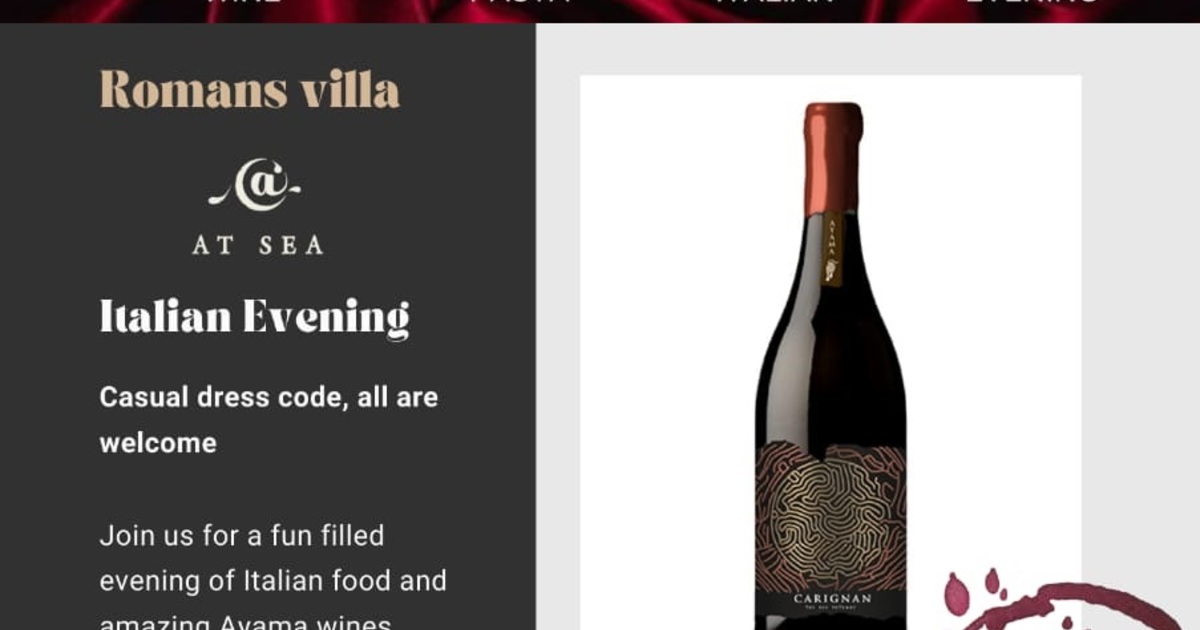Open the Romans villa heading
Screen dimensions: 1200x630
click(x=250, y=90)
